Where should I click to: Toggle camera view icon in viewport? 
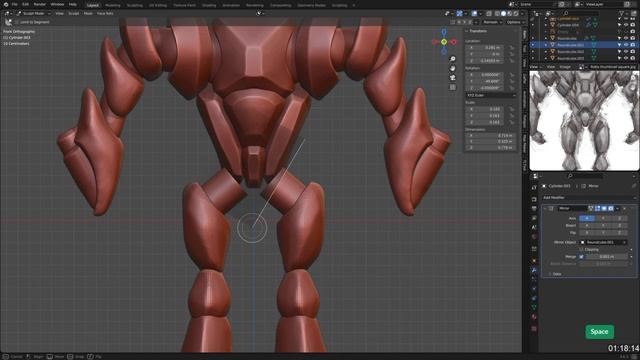click(453, 78)
